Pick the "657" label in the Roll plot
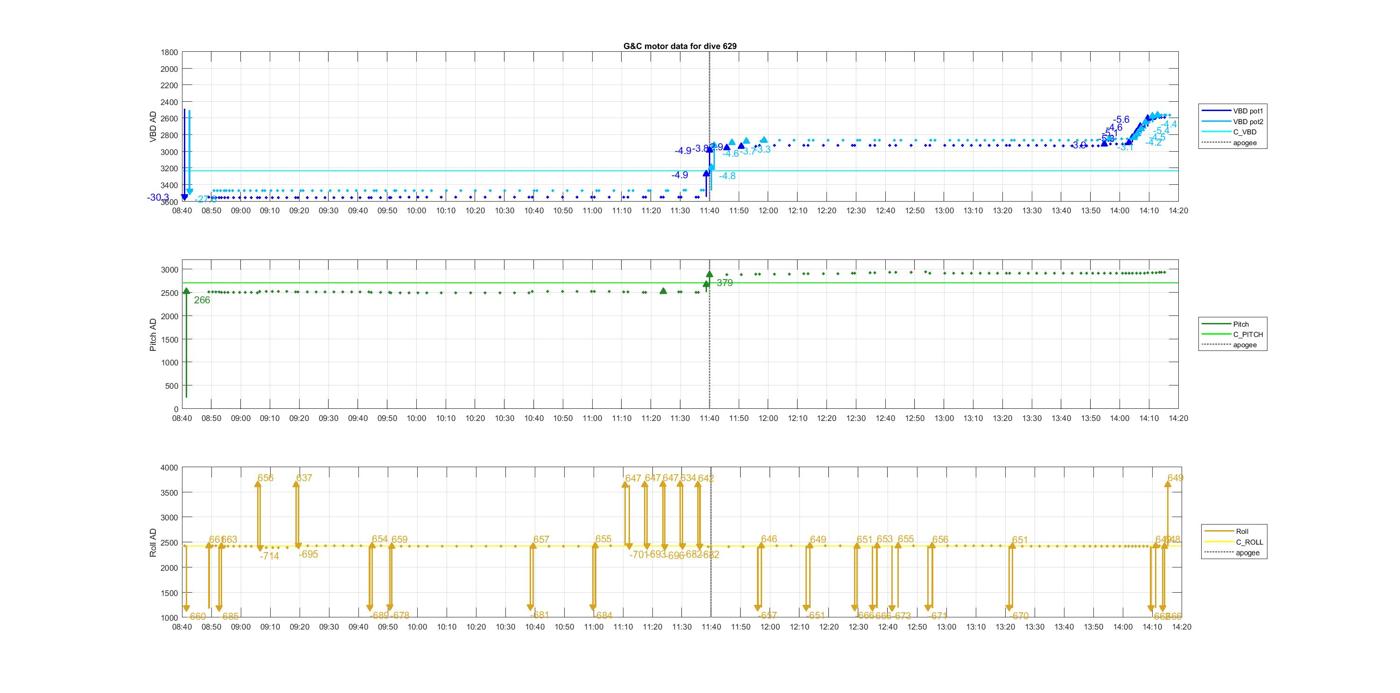Image resolution: width=1400 pixels, height=693 pixels. coord(541,540)
